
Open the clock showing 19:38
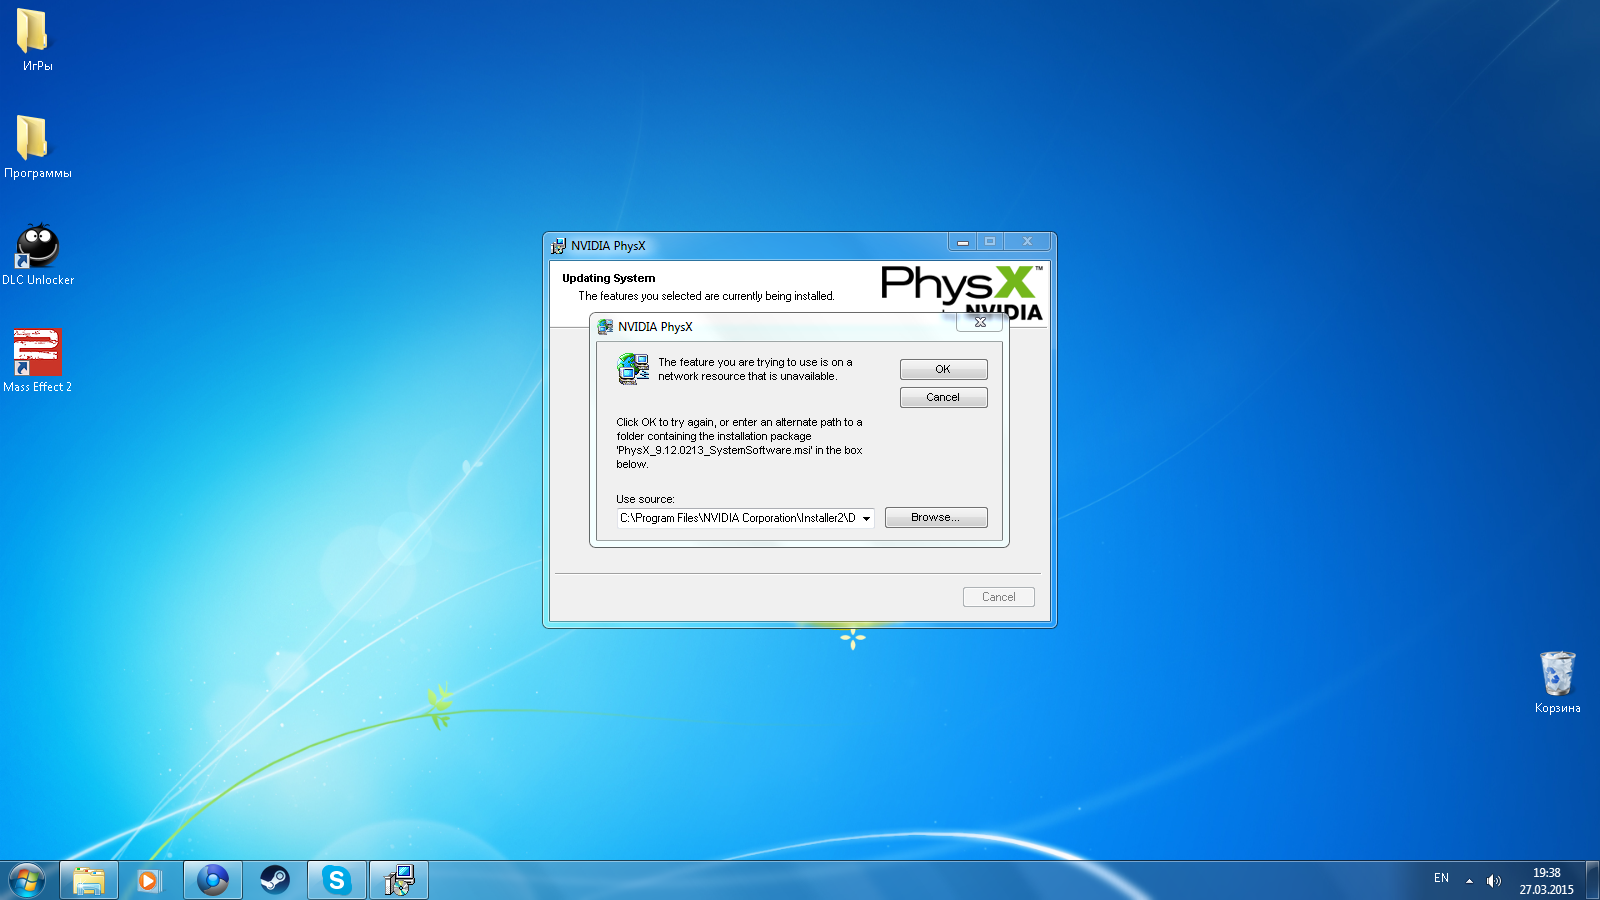(1546, 881)
